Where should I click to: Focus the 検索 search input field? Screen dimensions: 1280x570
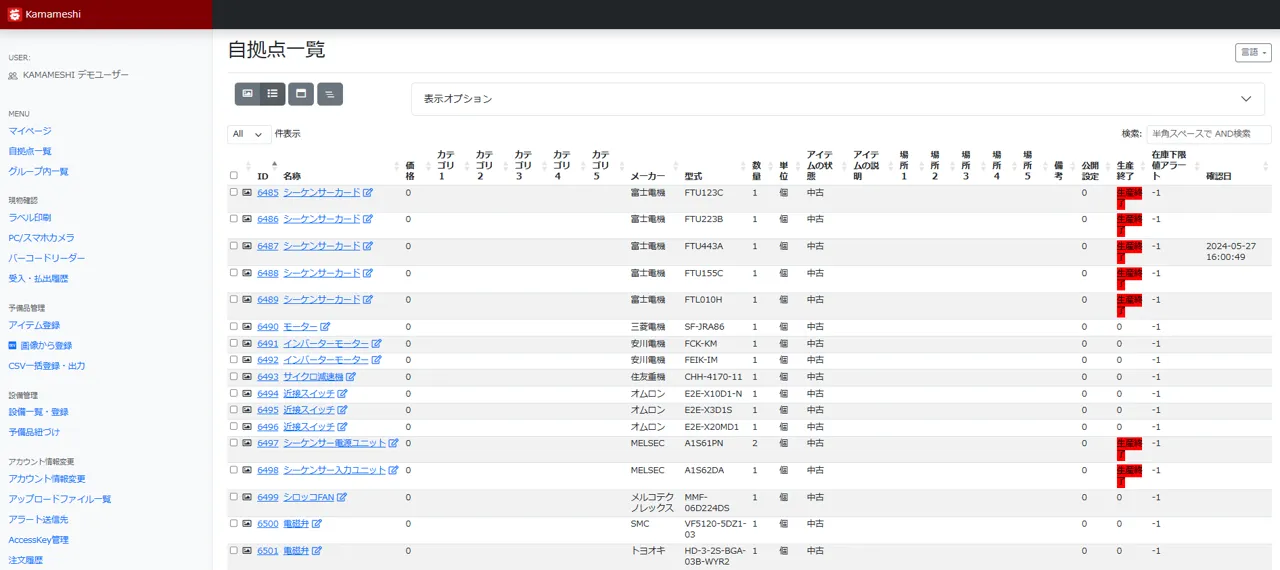click(x=1209, y=134)
